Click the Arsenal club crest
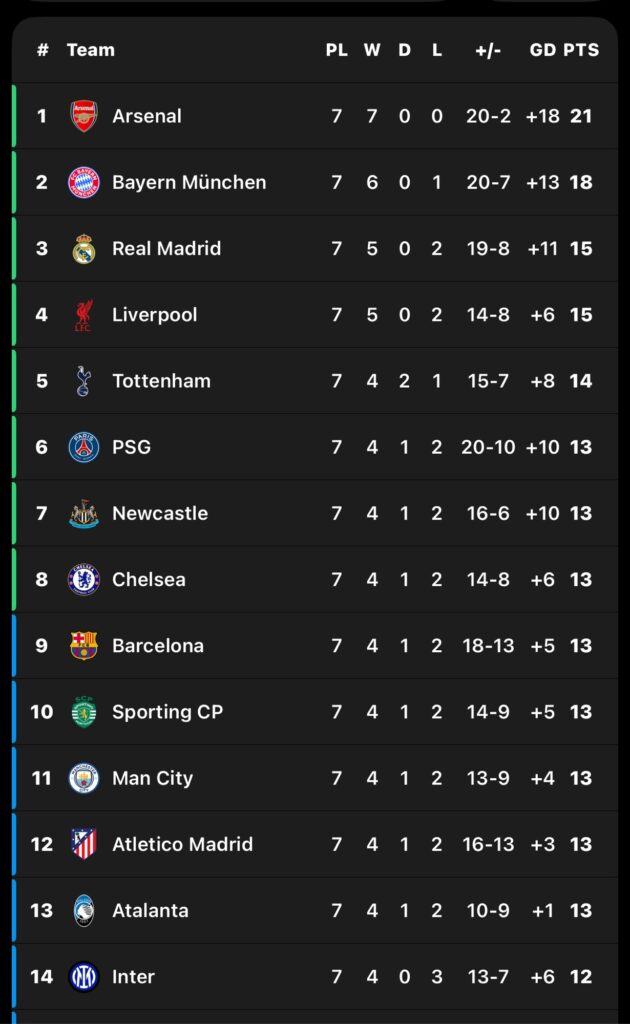This screenshot has width=630, height=1024. coord(84,116)
